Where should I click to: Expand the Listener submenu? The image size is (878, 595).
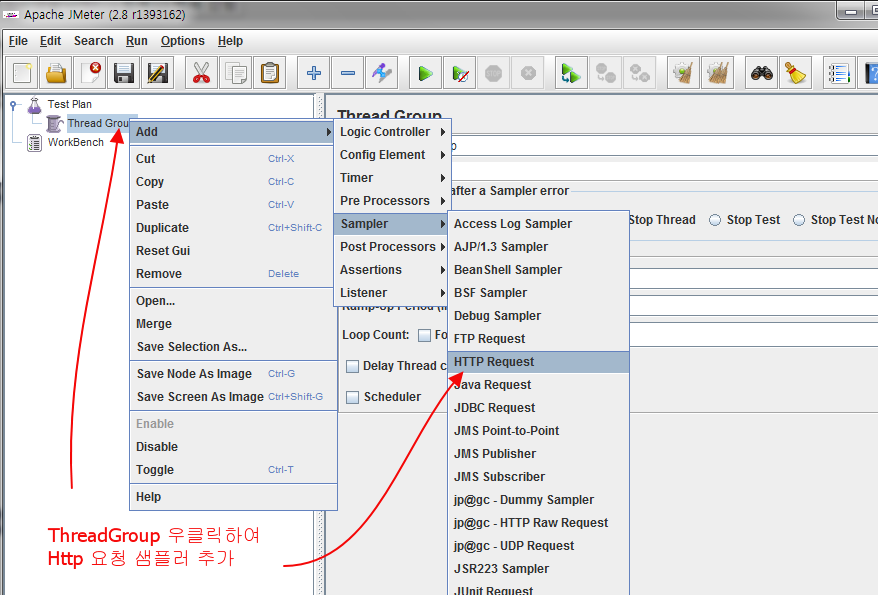[392, 292]
